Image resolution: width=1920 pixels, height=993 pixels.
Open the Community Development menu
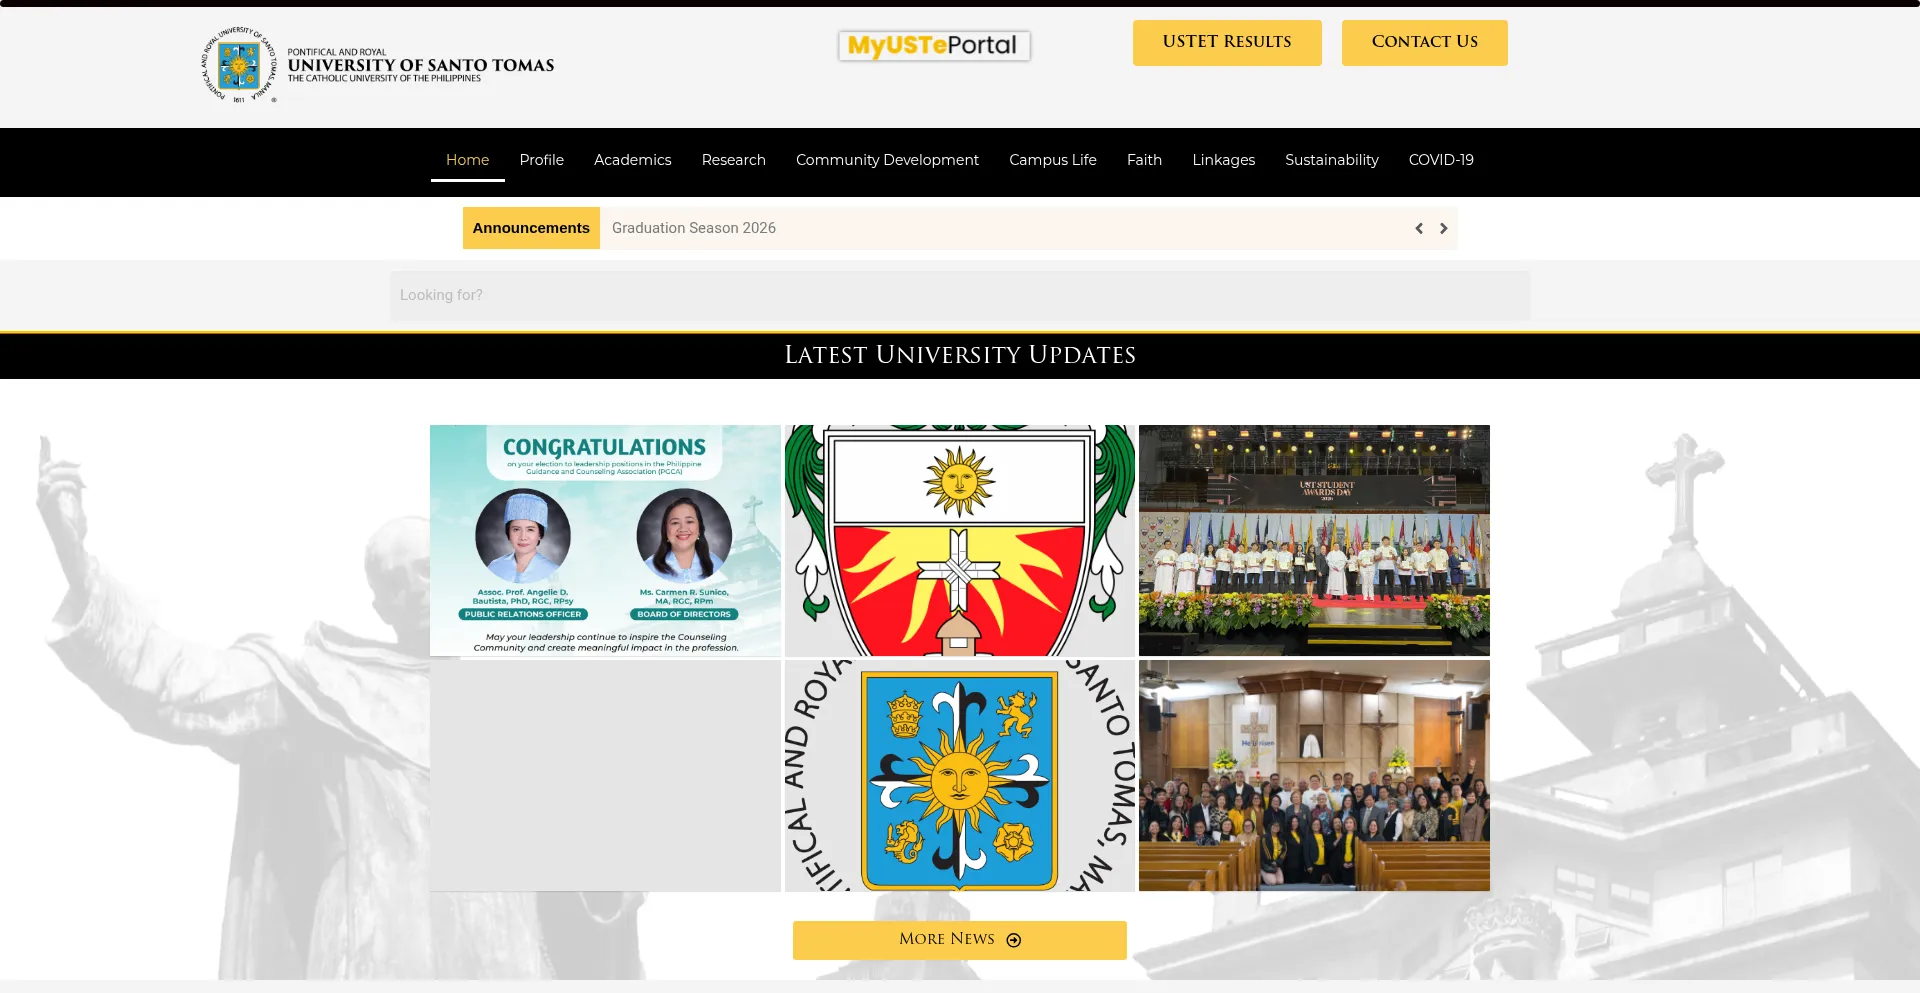click(887, 160)
